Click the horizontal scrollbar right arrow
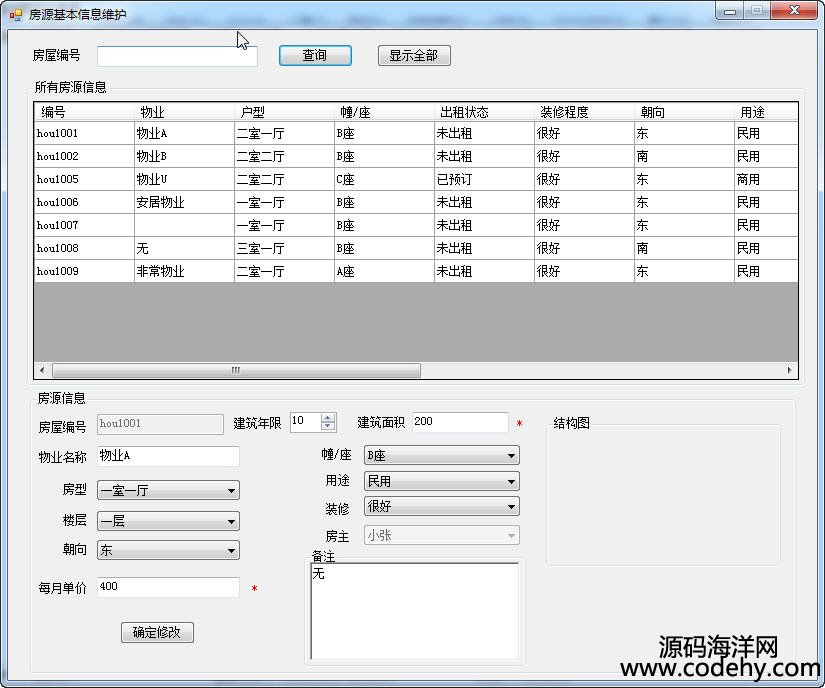The height and width of the screenshot is (688, 825). (790, 370)
